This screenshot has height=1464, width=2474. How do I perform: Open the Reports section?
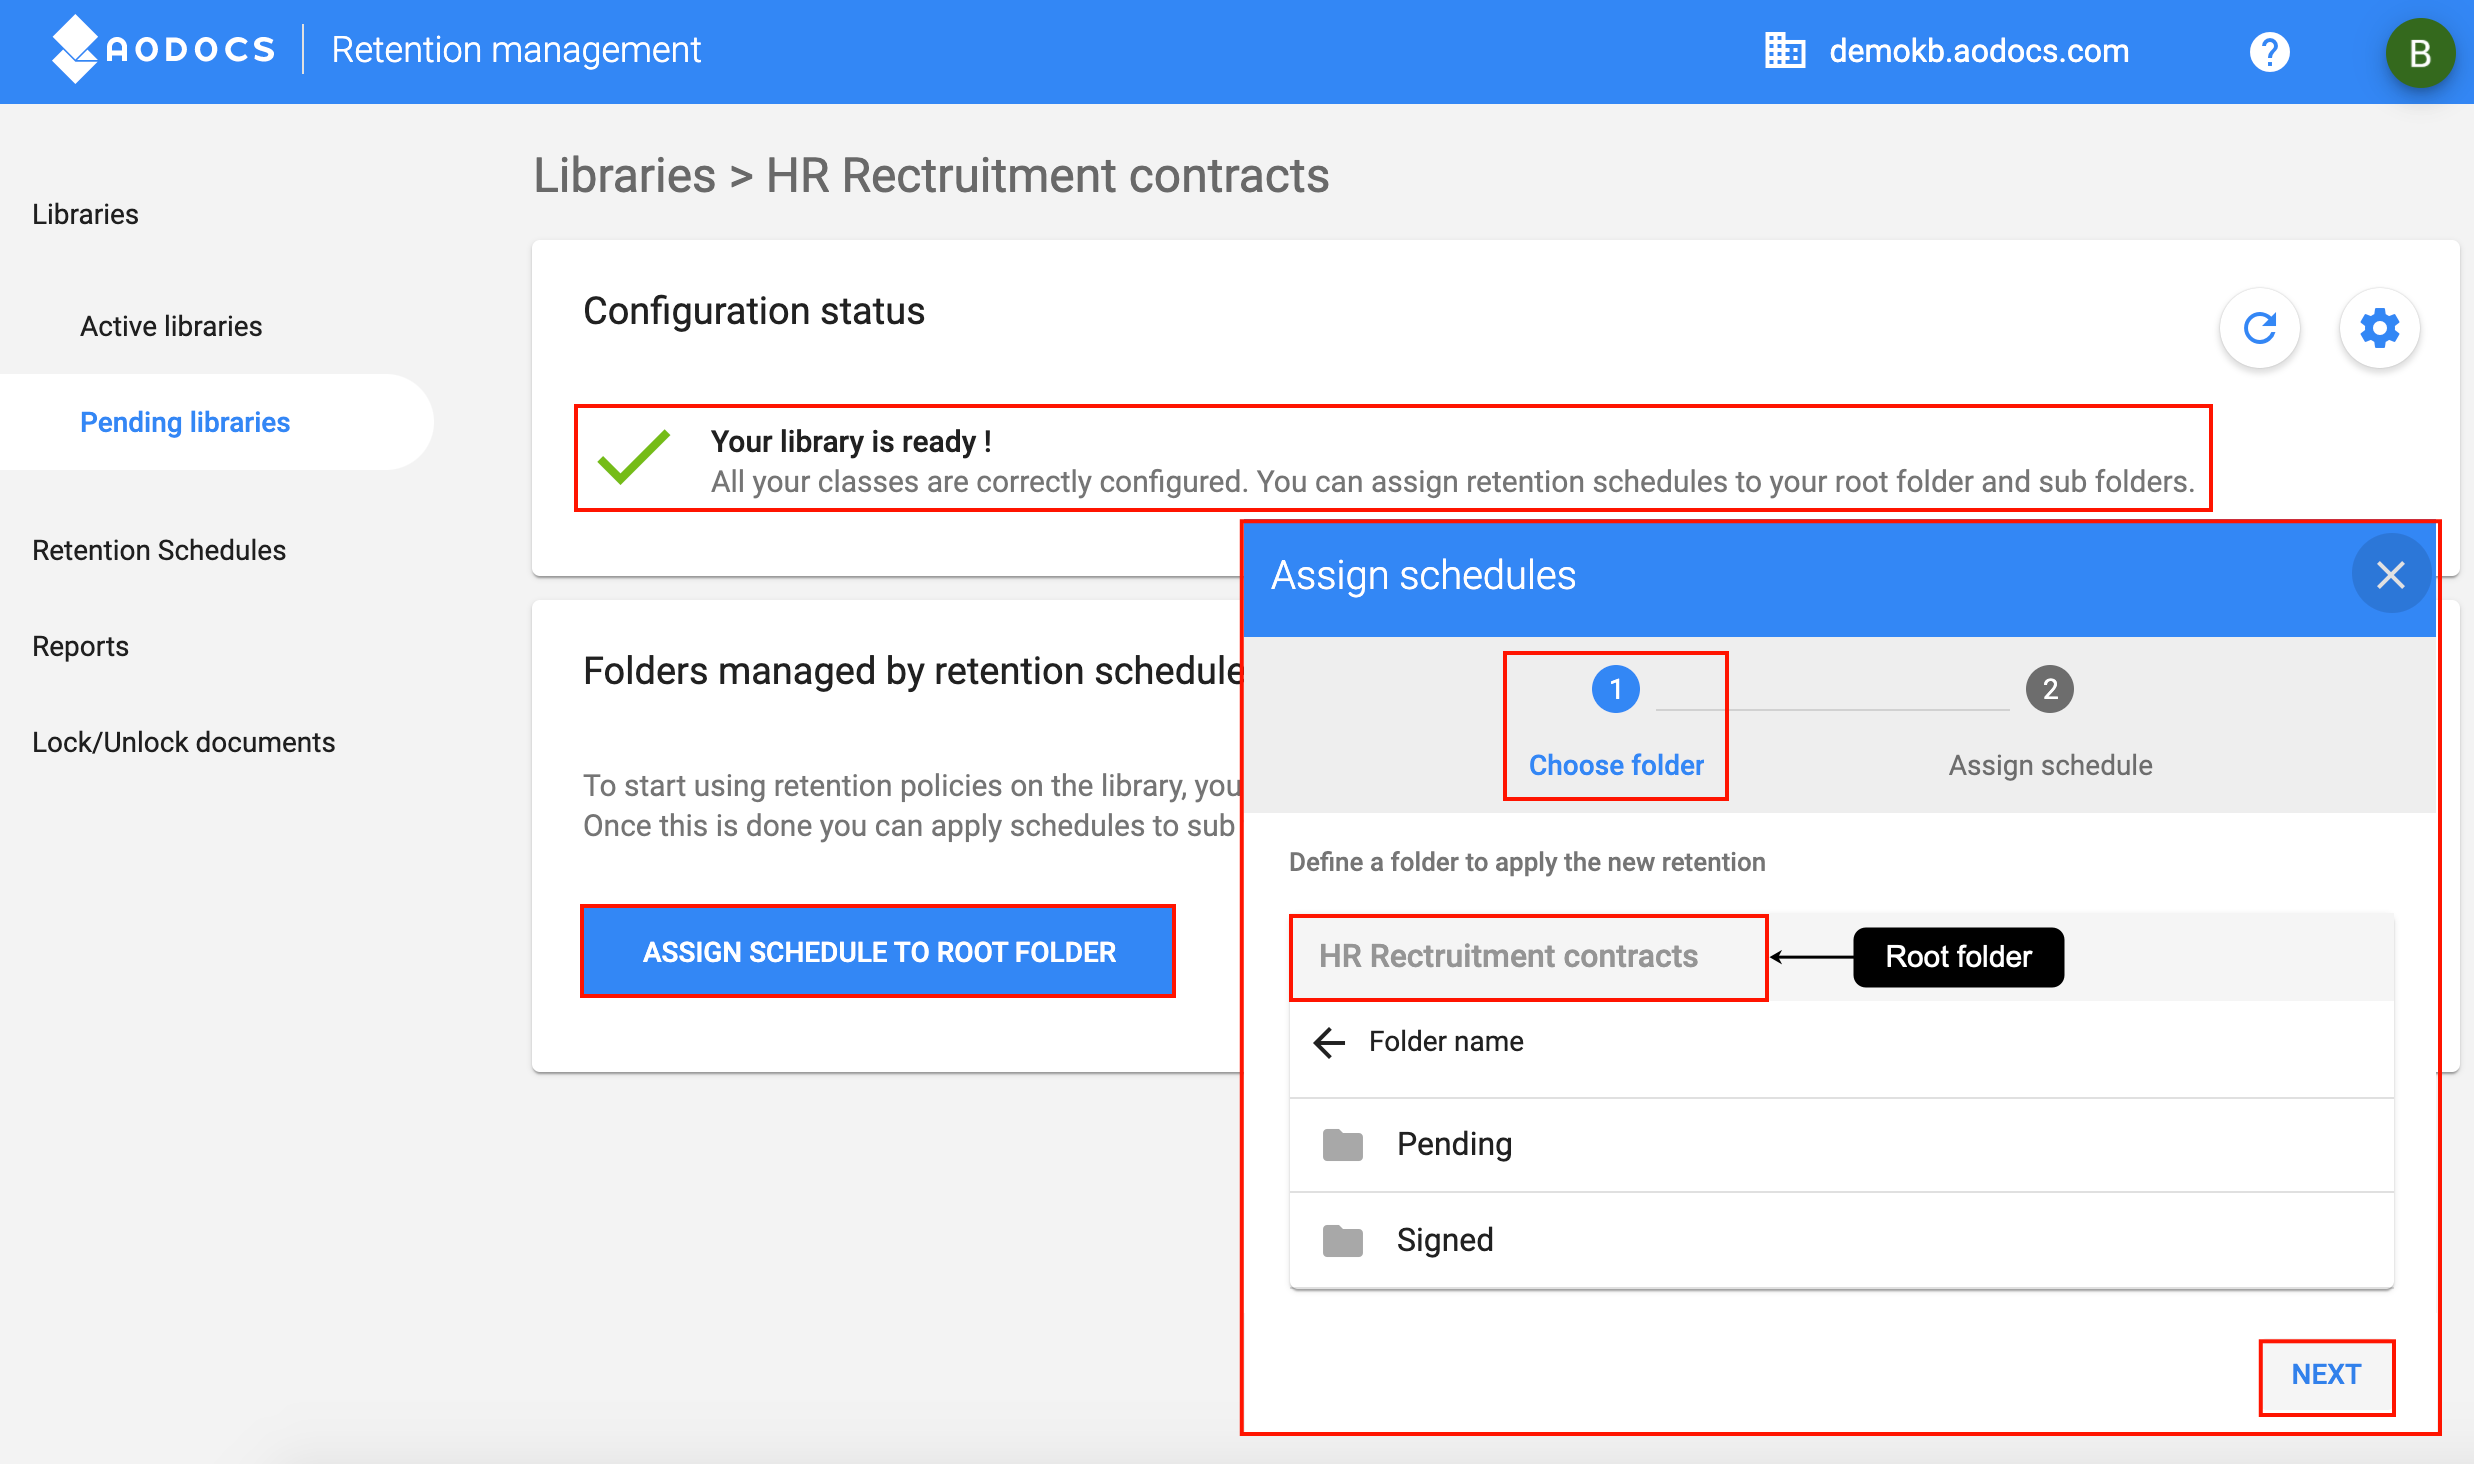pyautogui.click(x=80, y=645)
